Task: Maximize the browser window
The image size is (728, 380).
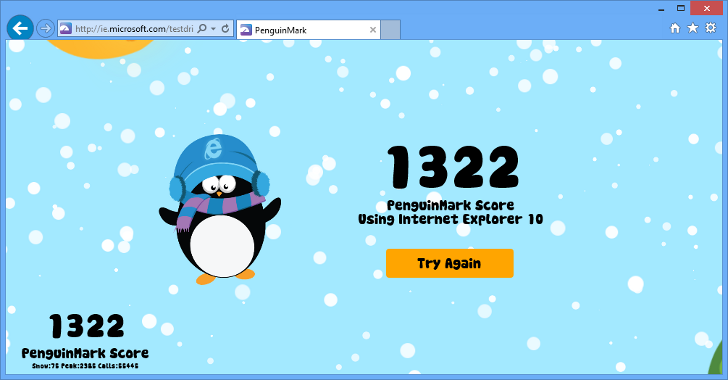Action: [681, 8]
